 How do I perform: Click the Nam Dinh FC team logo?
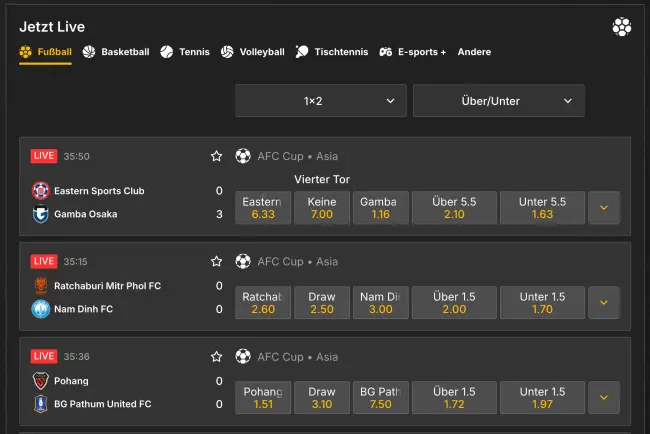tap(41, 309)
